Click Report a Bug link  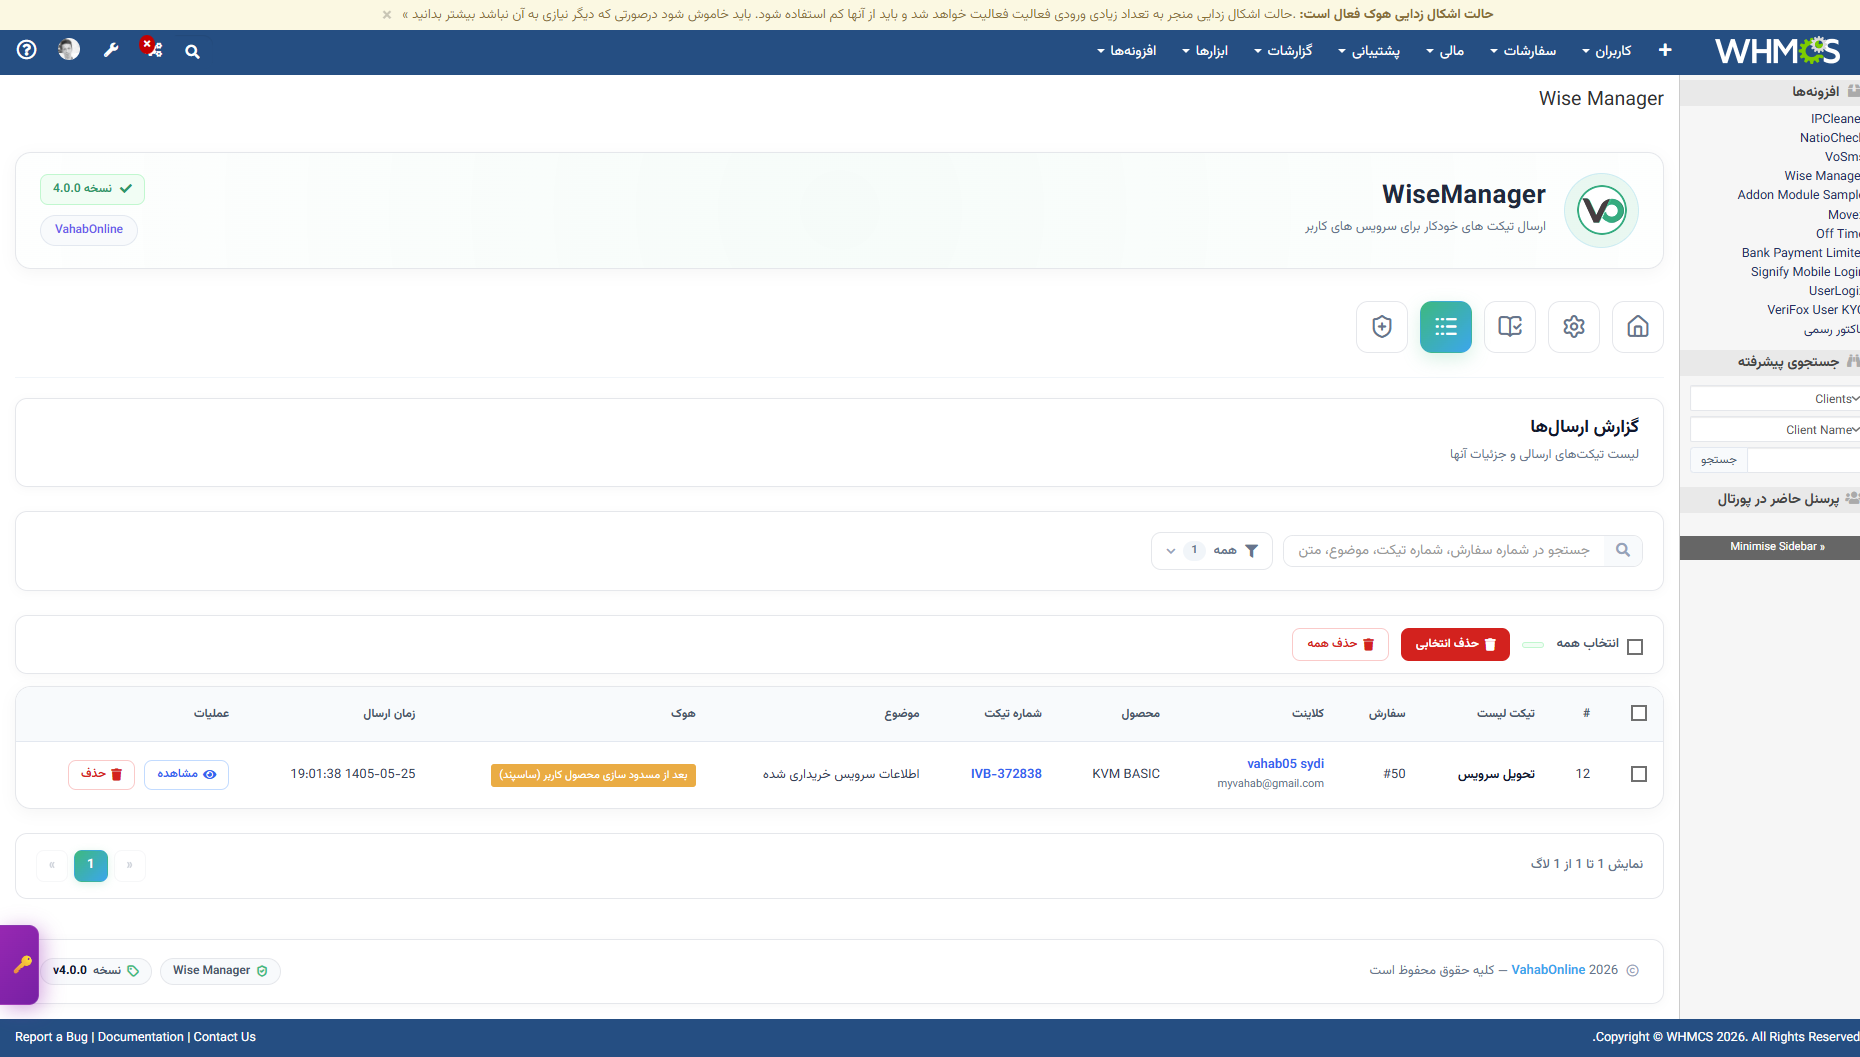coord(51,1037)
